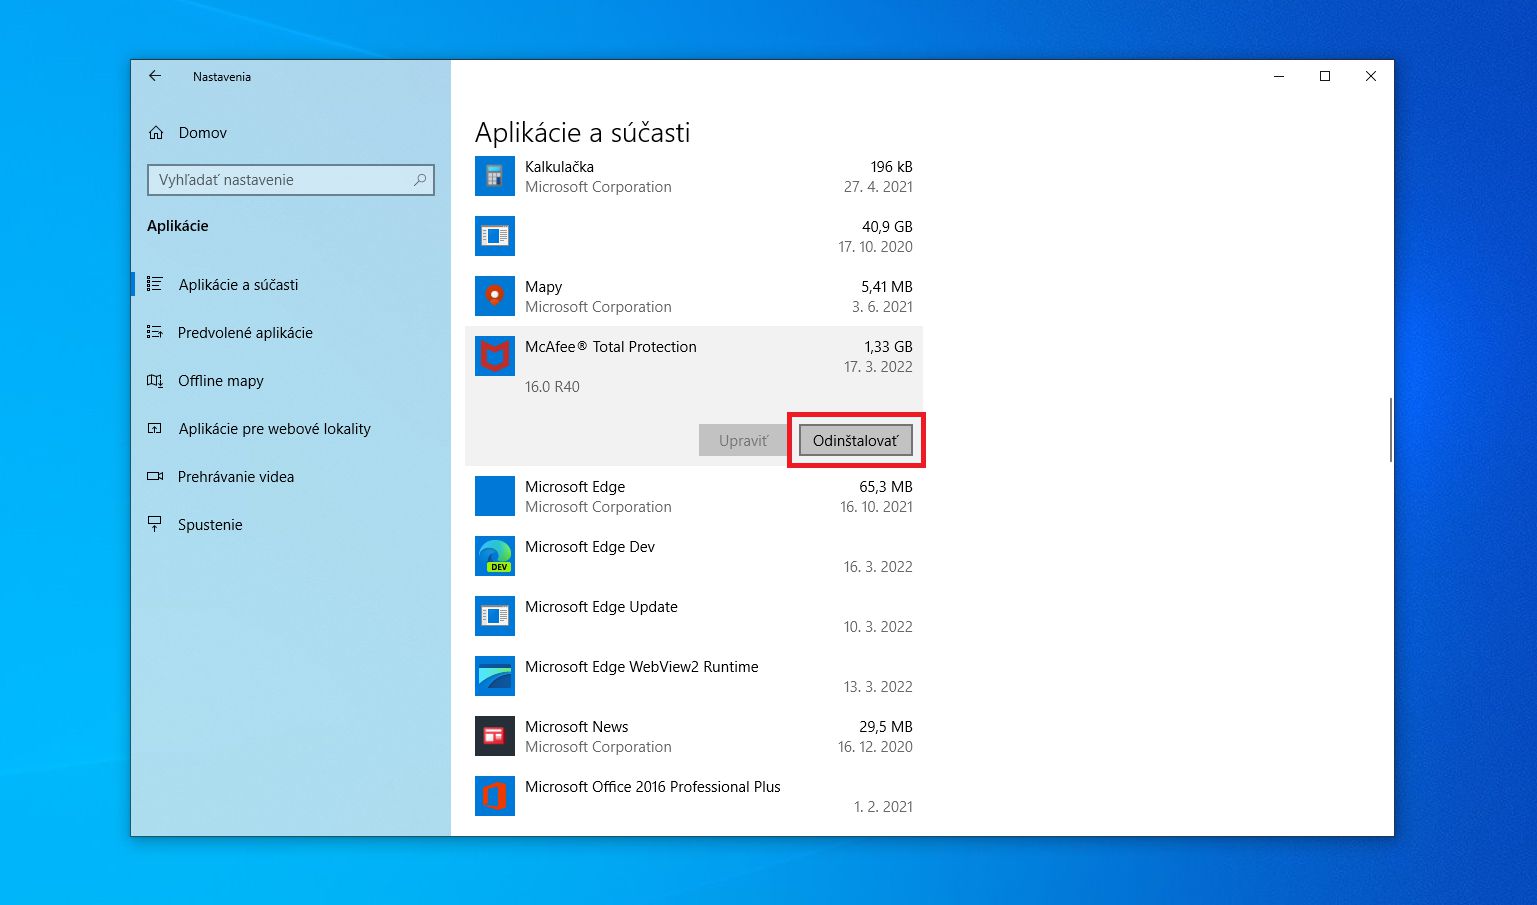
Task: Click the unnamed 40,9 GB app icon
Action: 495,236
